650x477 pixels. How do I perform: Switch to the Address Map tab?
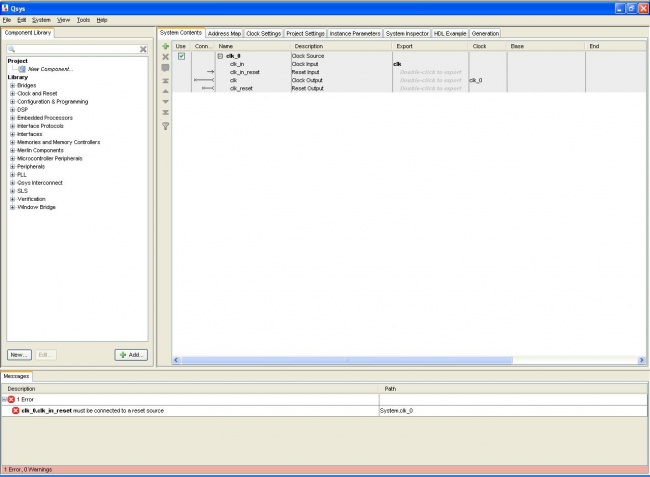[x=224, y=34]
